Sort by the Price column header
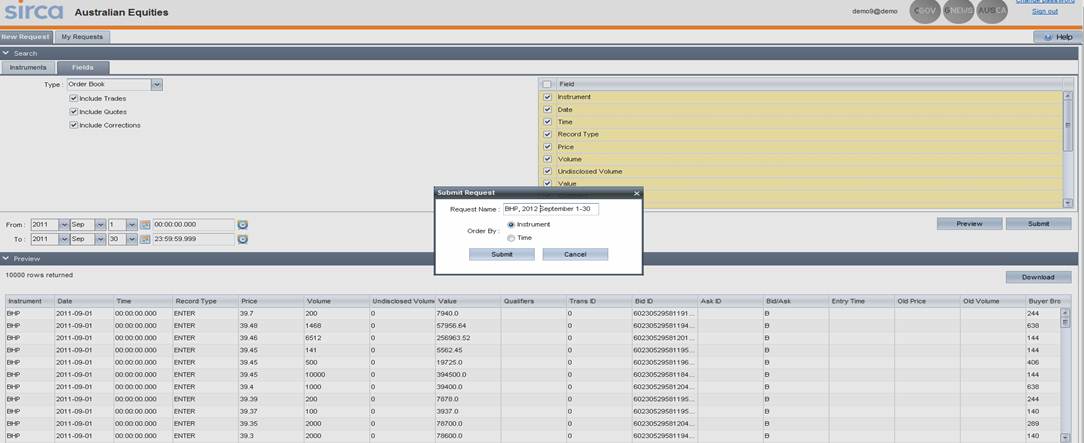The image size is (1084, 443). click(x=270, y=301)
